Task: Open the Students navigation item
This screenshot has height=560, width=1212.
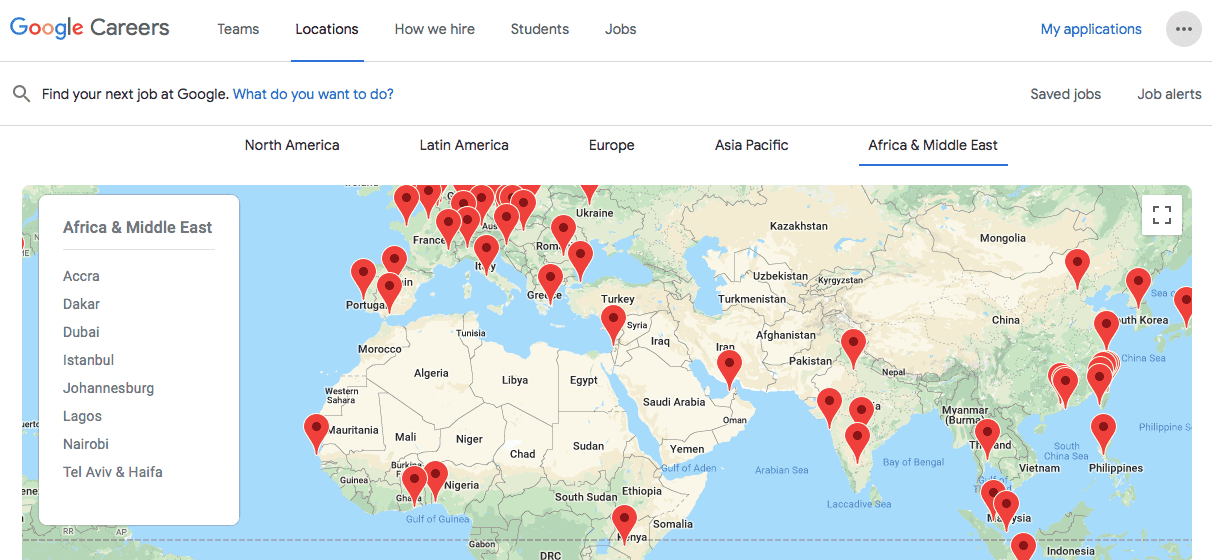Action: [x=540, y=29]
